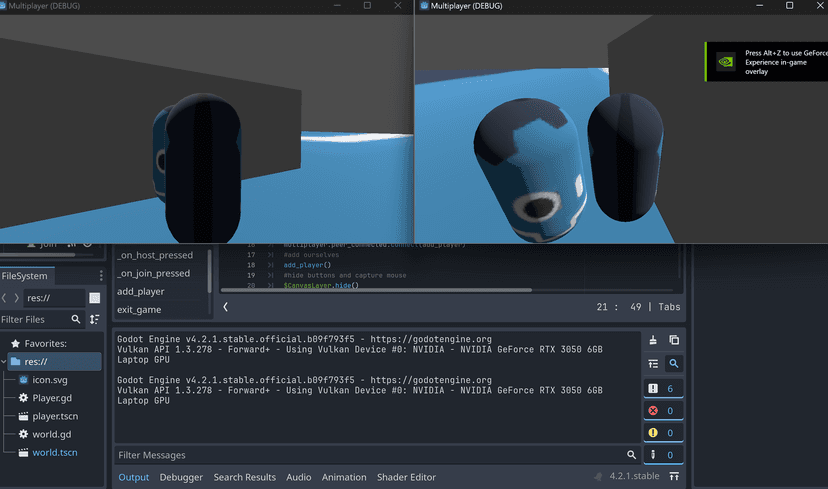Click the collapse duplicate messages icon

coord(654,364)
